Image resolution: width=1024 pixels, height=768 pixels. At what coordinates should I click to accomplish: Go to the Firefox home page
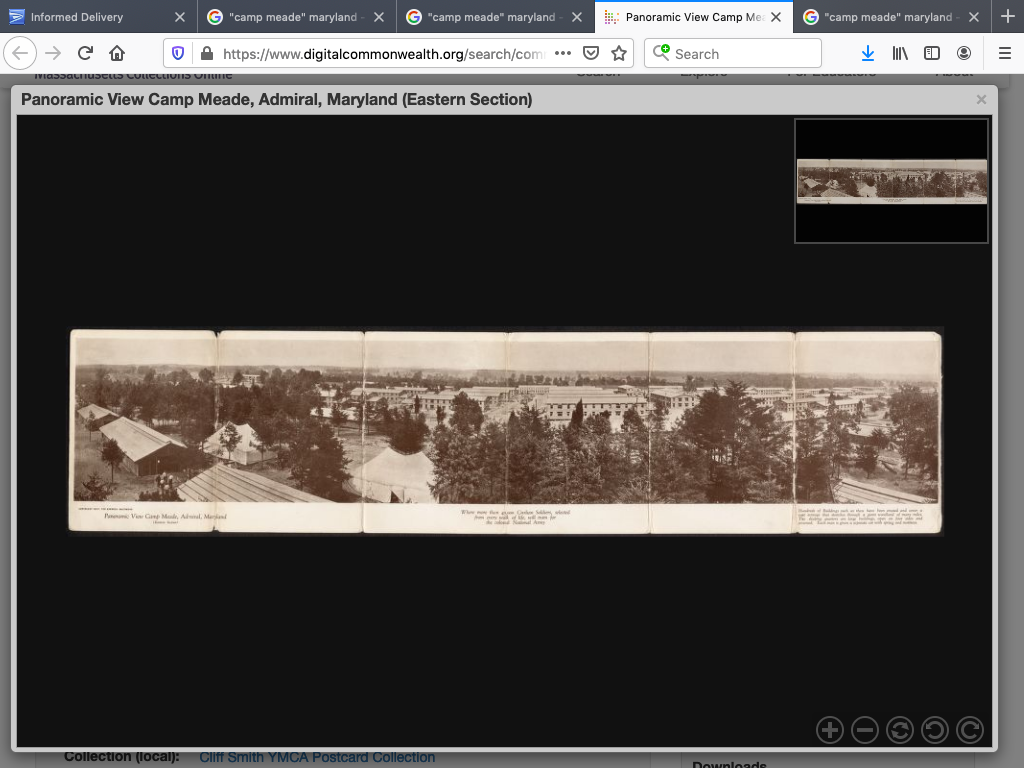pyautogui.click(x=117, y=53)
